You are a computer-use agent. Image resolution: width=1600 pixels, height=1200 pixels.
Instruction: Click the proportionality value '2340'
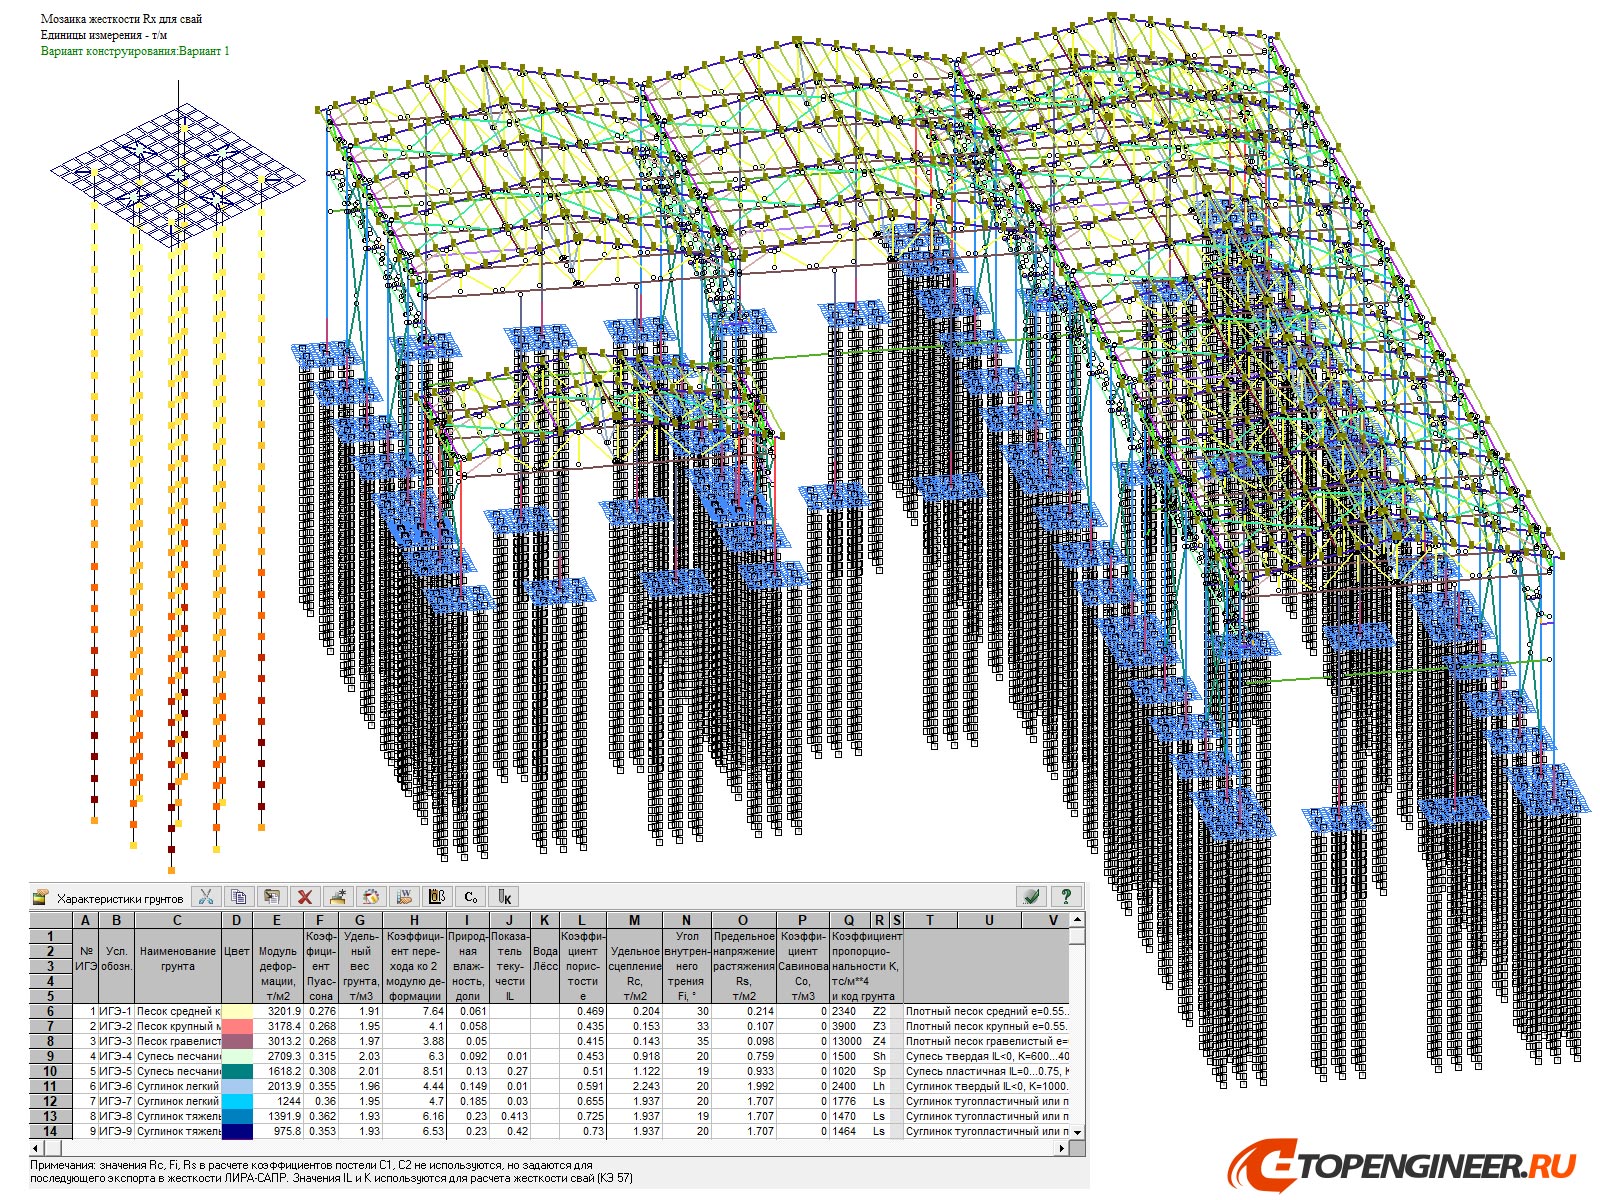point(844,1011)
